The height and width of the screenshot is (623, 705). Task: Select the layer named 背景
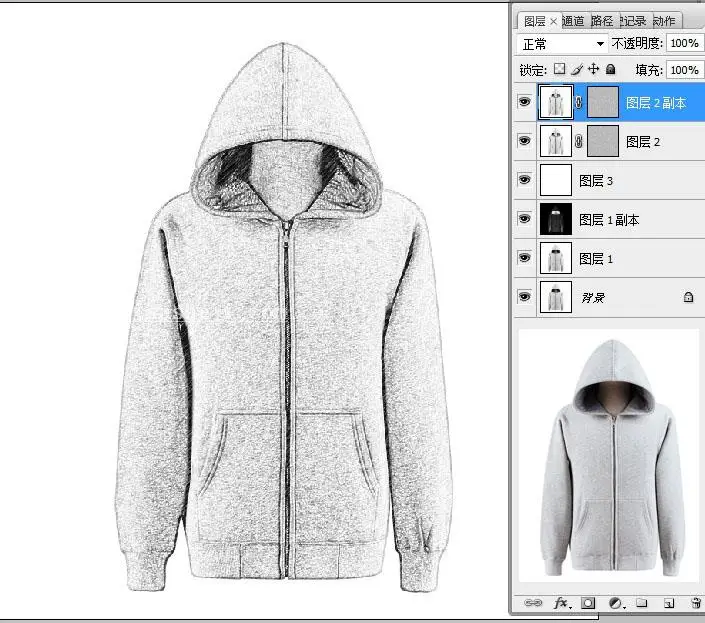tap(593, 298)
